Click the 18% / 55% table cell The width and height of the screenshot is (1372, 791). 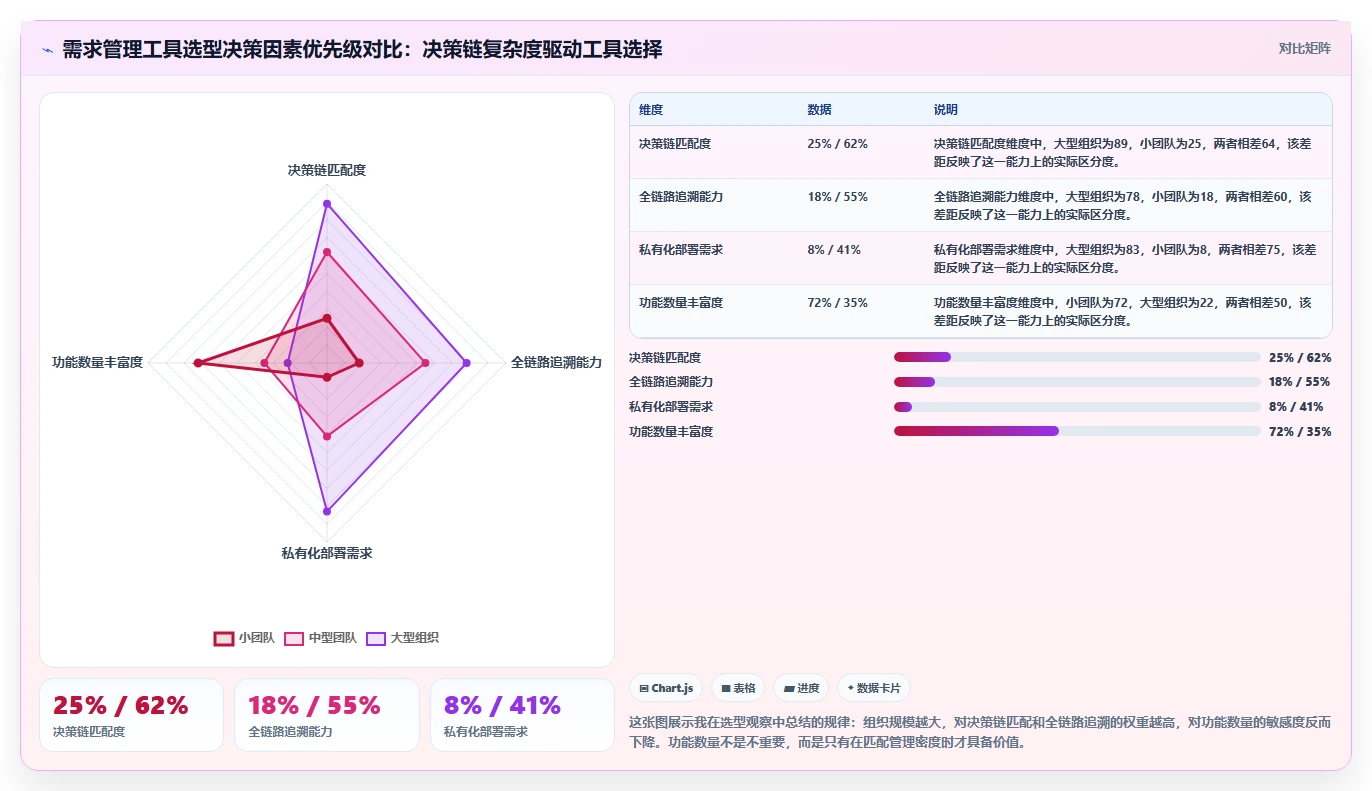(x=837, y=197)
